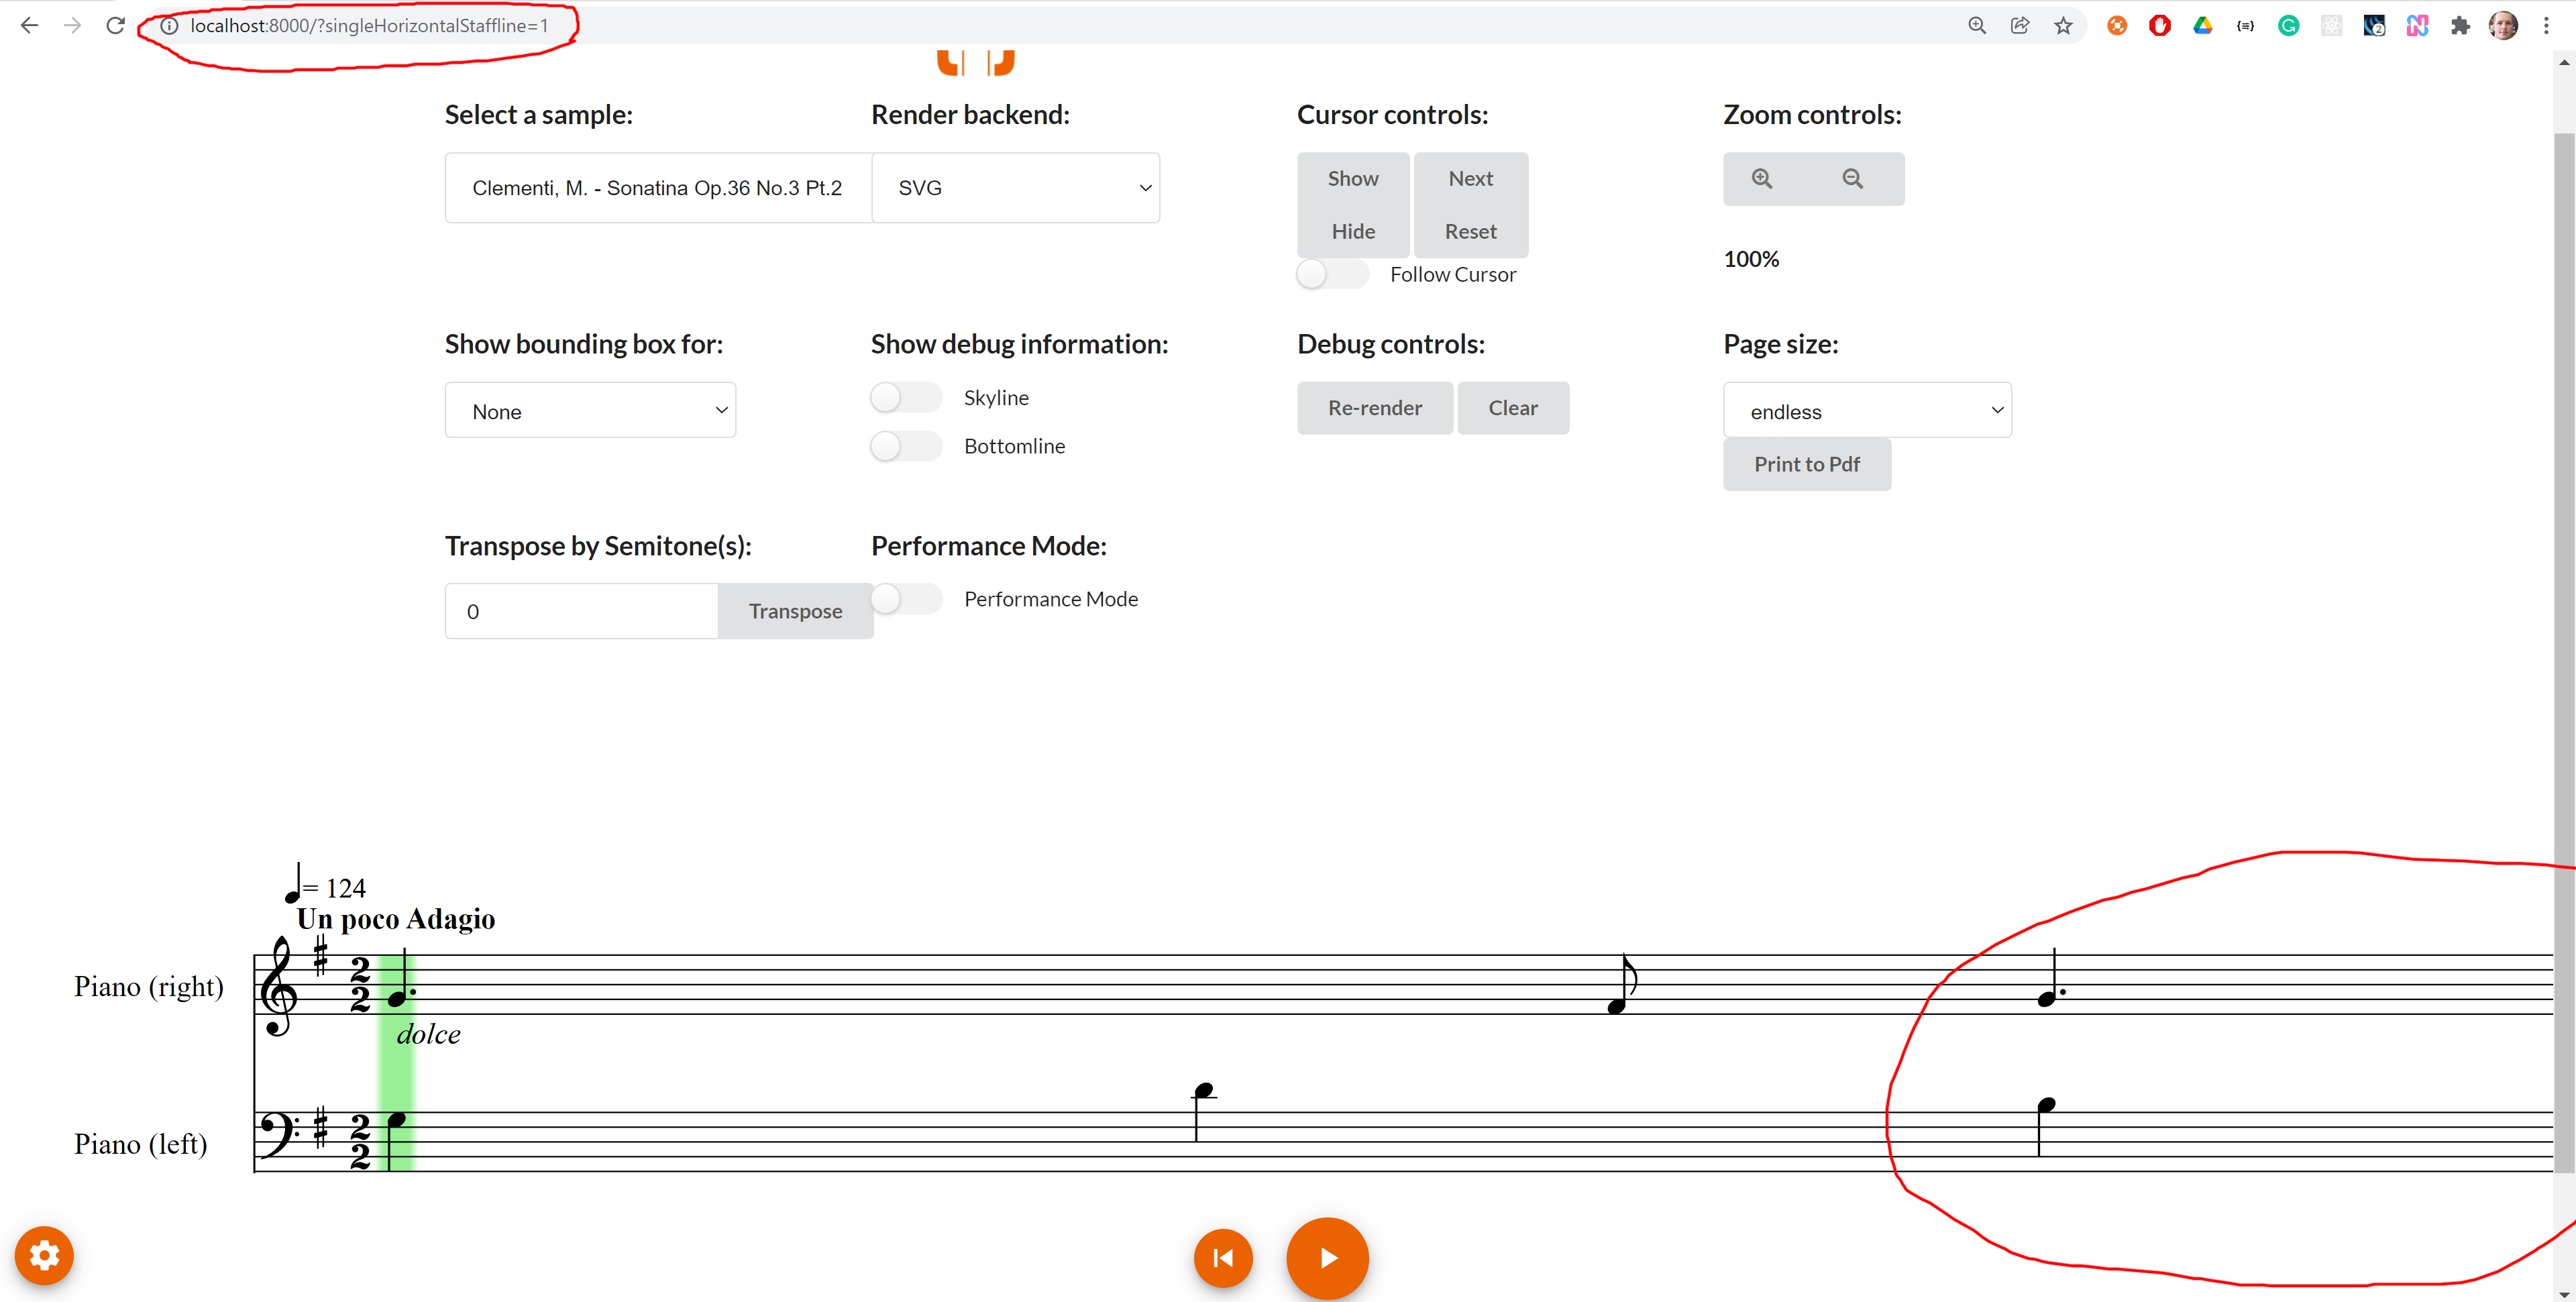2576x1302 pixels.
Task: Open the Render backend dropdown showing SVG
Action: click(x=1015, y=187)
